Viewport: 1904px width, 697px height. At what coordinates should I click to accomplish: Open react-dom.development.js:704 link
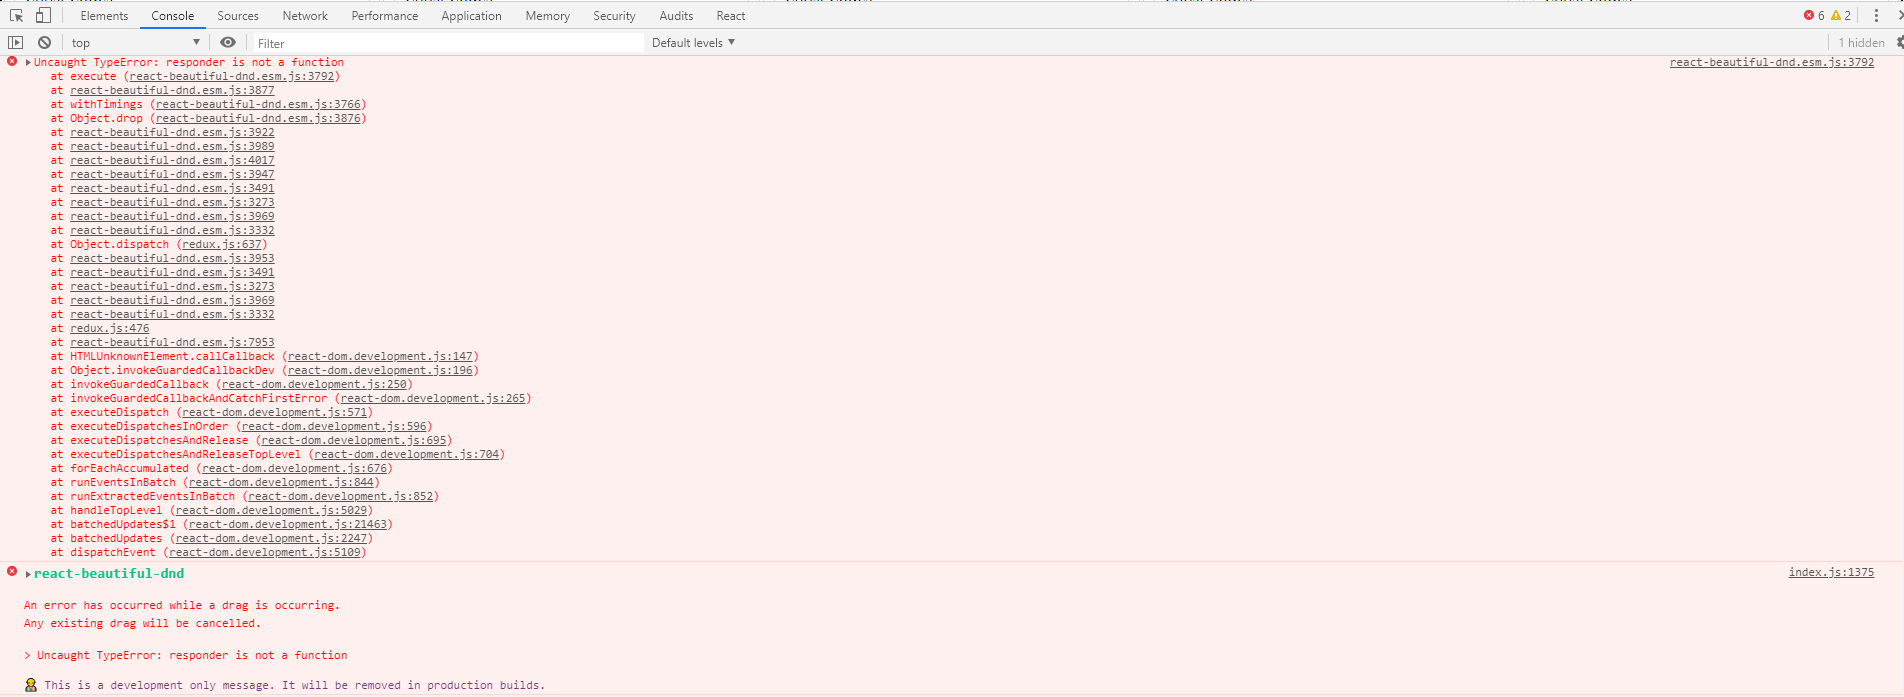407,454
